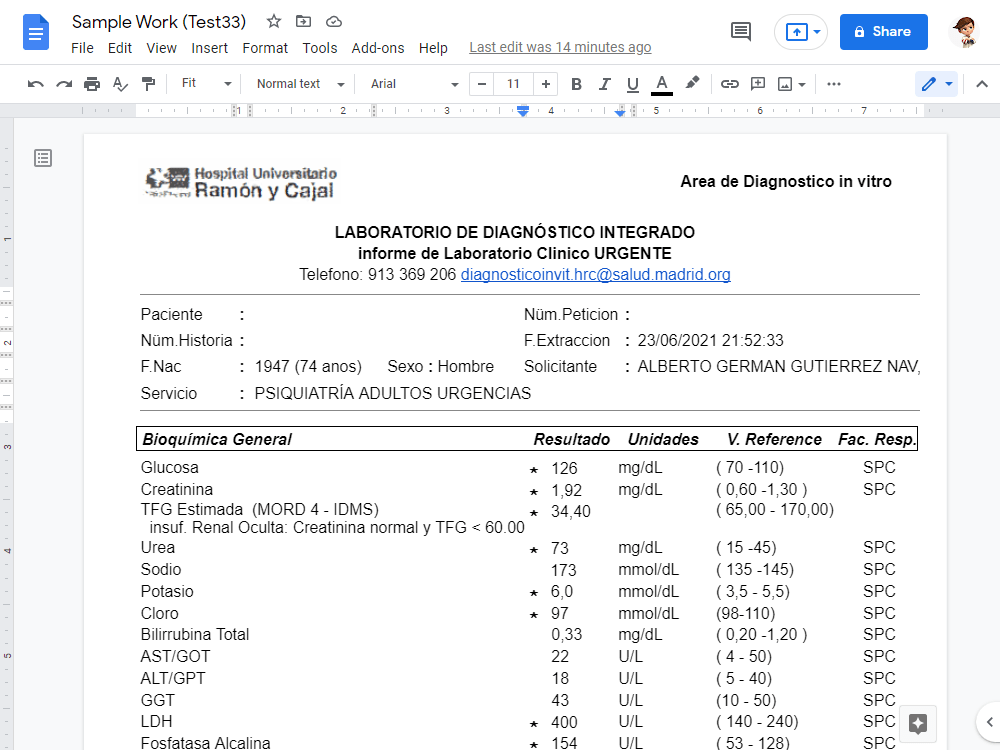Click the Sodio reference range (135-145)
Screen dimensions: 1000x750
[755, 570]
